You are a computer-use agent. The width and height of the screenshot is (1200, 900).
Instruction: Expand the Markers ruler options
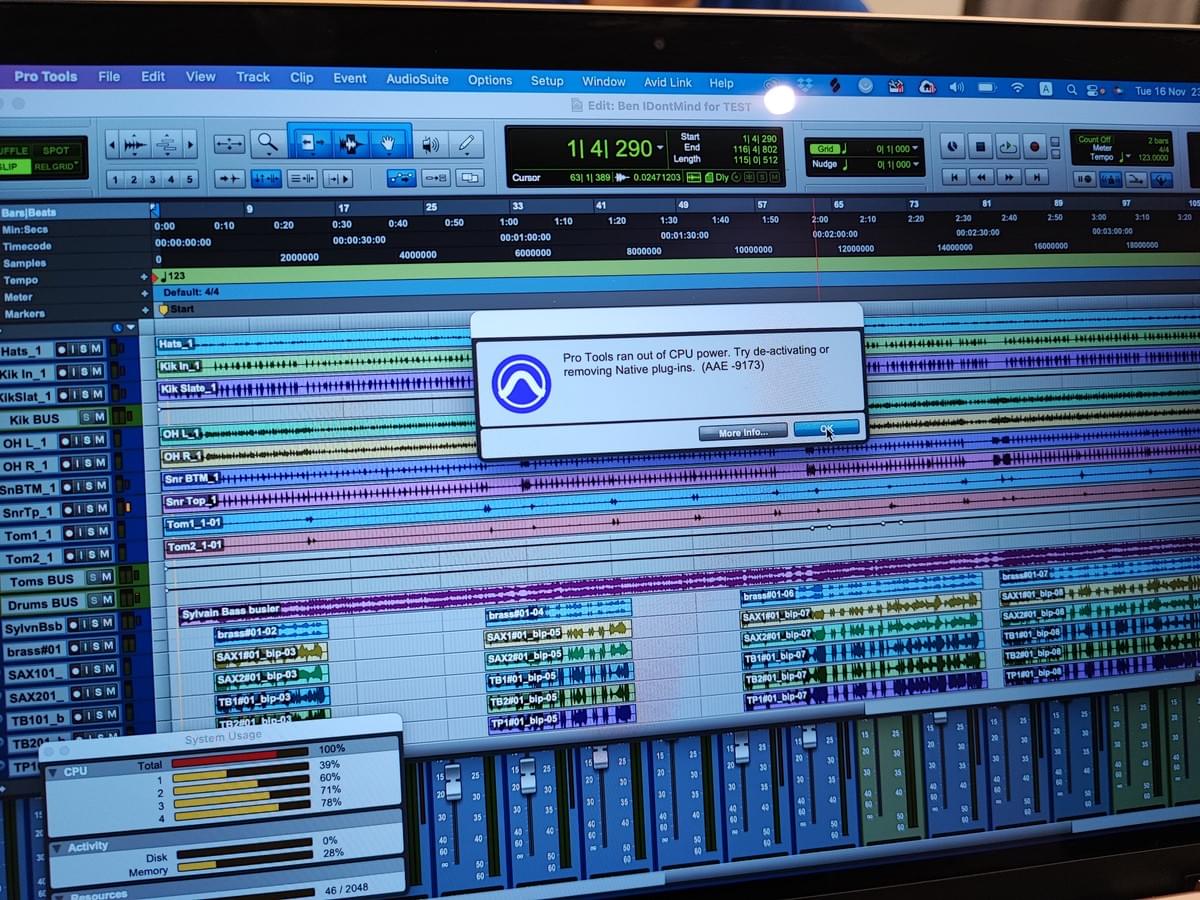(145, 311)
